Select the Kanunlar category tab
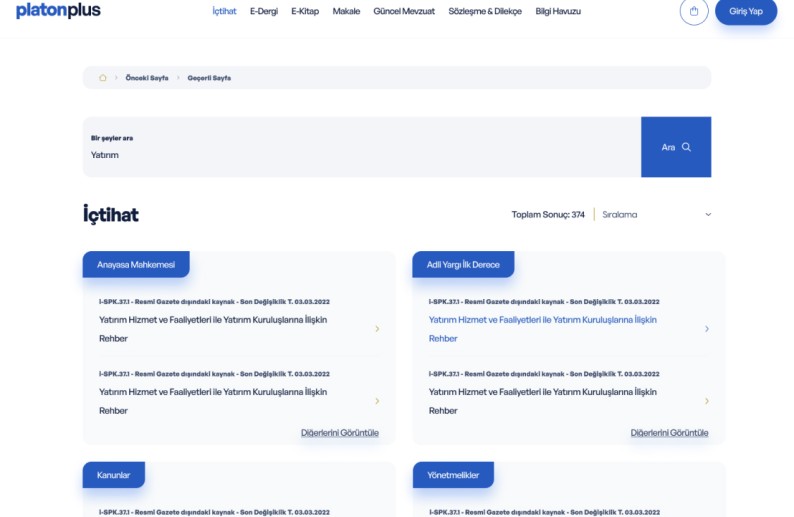The image size is (794, 517). (113, 475)
